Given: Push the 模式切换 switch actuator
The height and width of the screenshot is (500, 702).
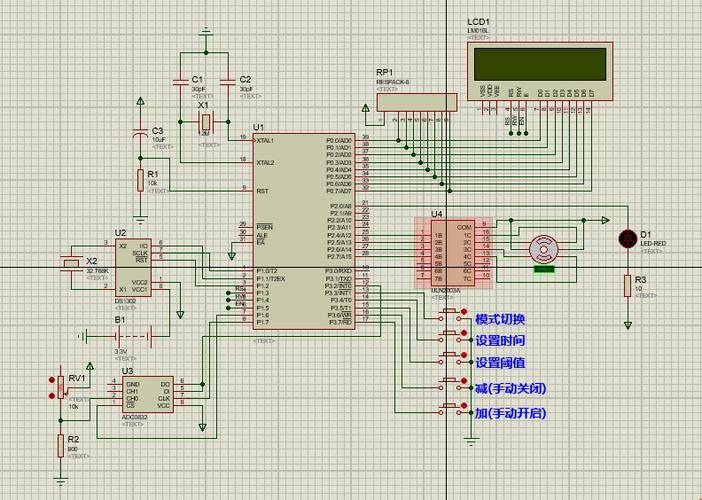Looking at the screenshot, I should click(x=449, y=310).
